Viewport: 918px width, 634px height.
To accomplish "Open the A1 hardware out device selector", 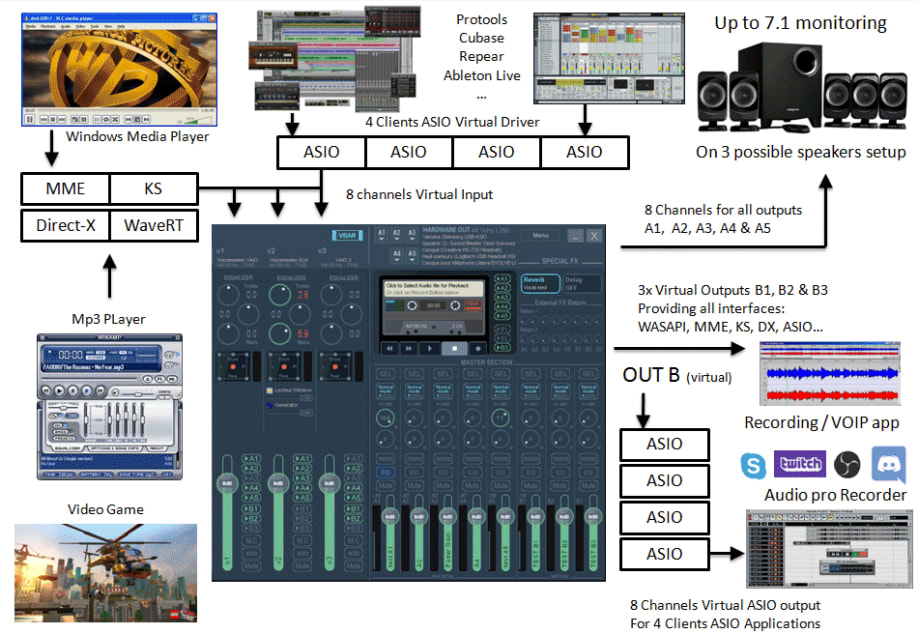I will point(381,235).
